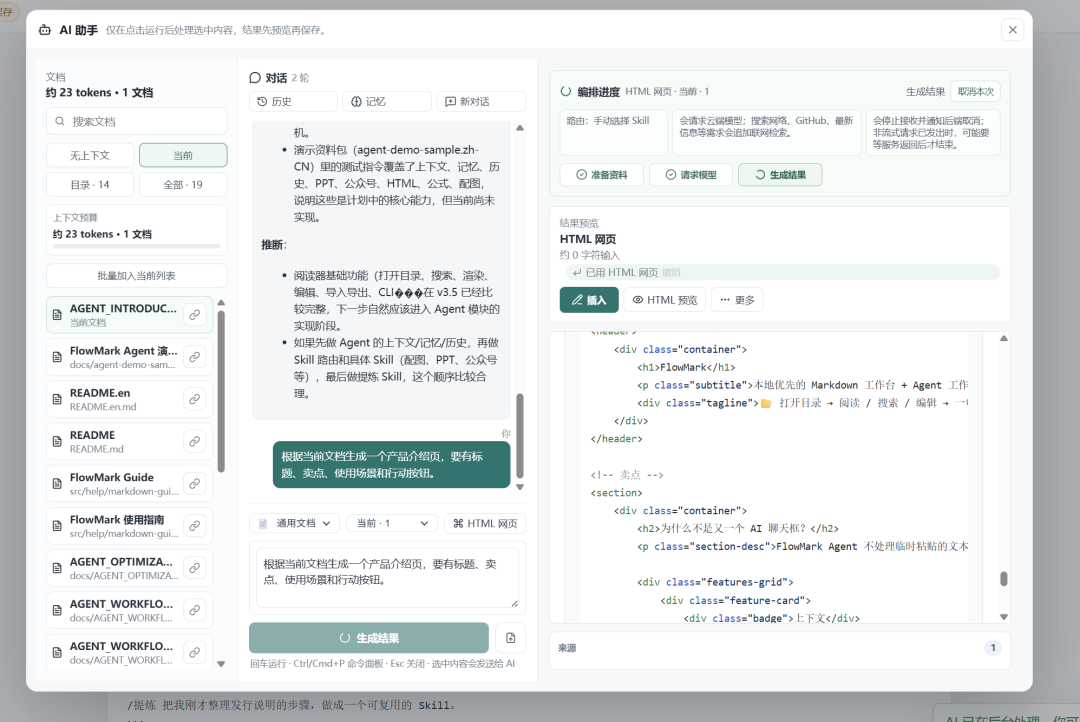Screen dimensions: 1080x722
Task: Click 取消本次 to cancel generation
Action: click(975, 91)
